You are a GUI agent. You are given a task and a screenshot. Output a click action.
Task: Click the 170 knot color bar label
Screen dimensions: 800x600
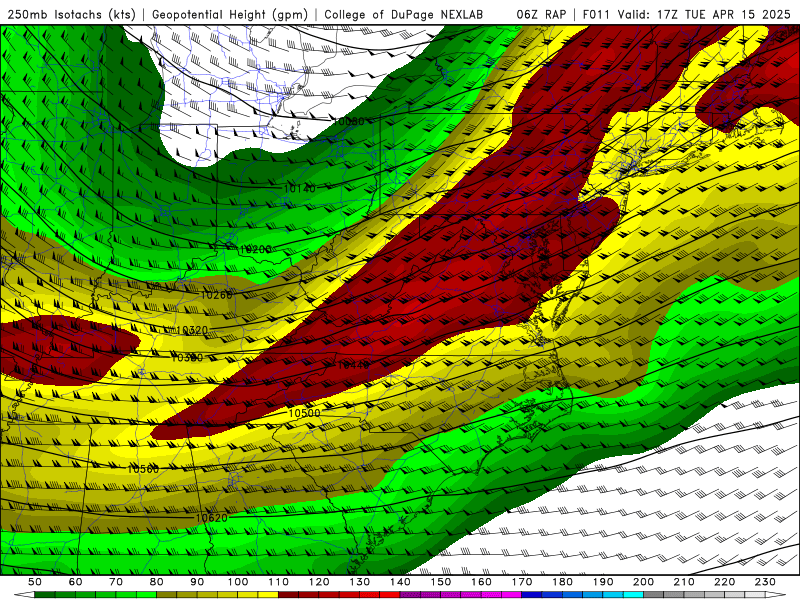pyautogui.click(x=521, y=582)
